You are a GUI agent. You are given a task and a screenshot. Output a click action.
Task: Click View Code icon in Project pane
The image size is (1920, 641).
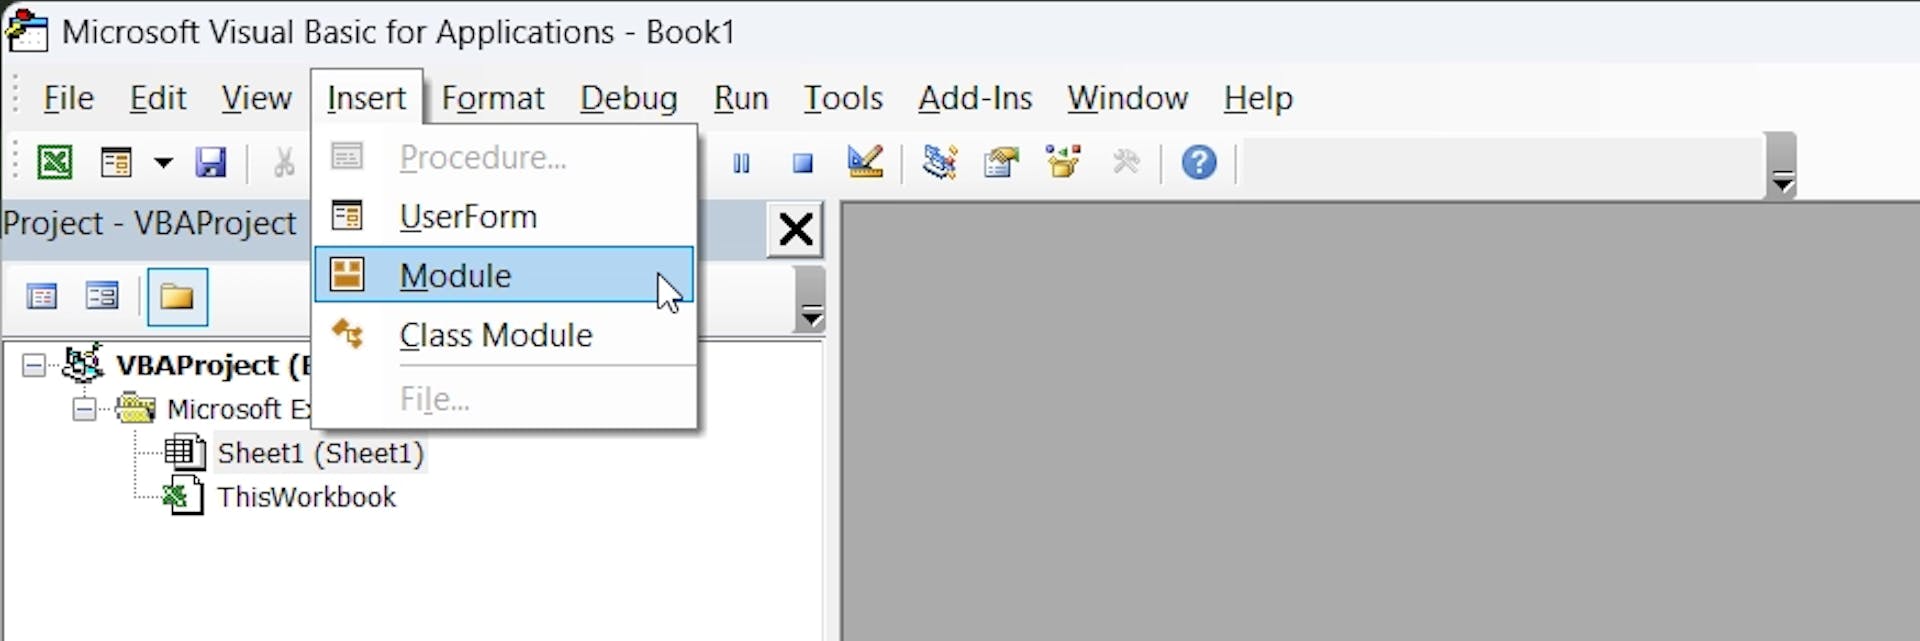coord(42,297)
